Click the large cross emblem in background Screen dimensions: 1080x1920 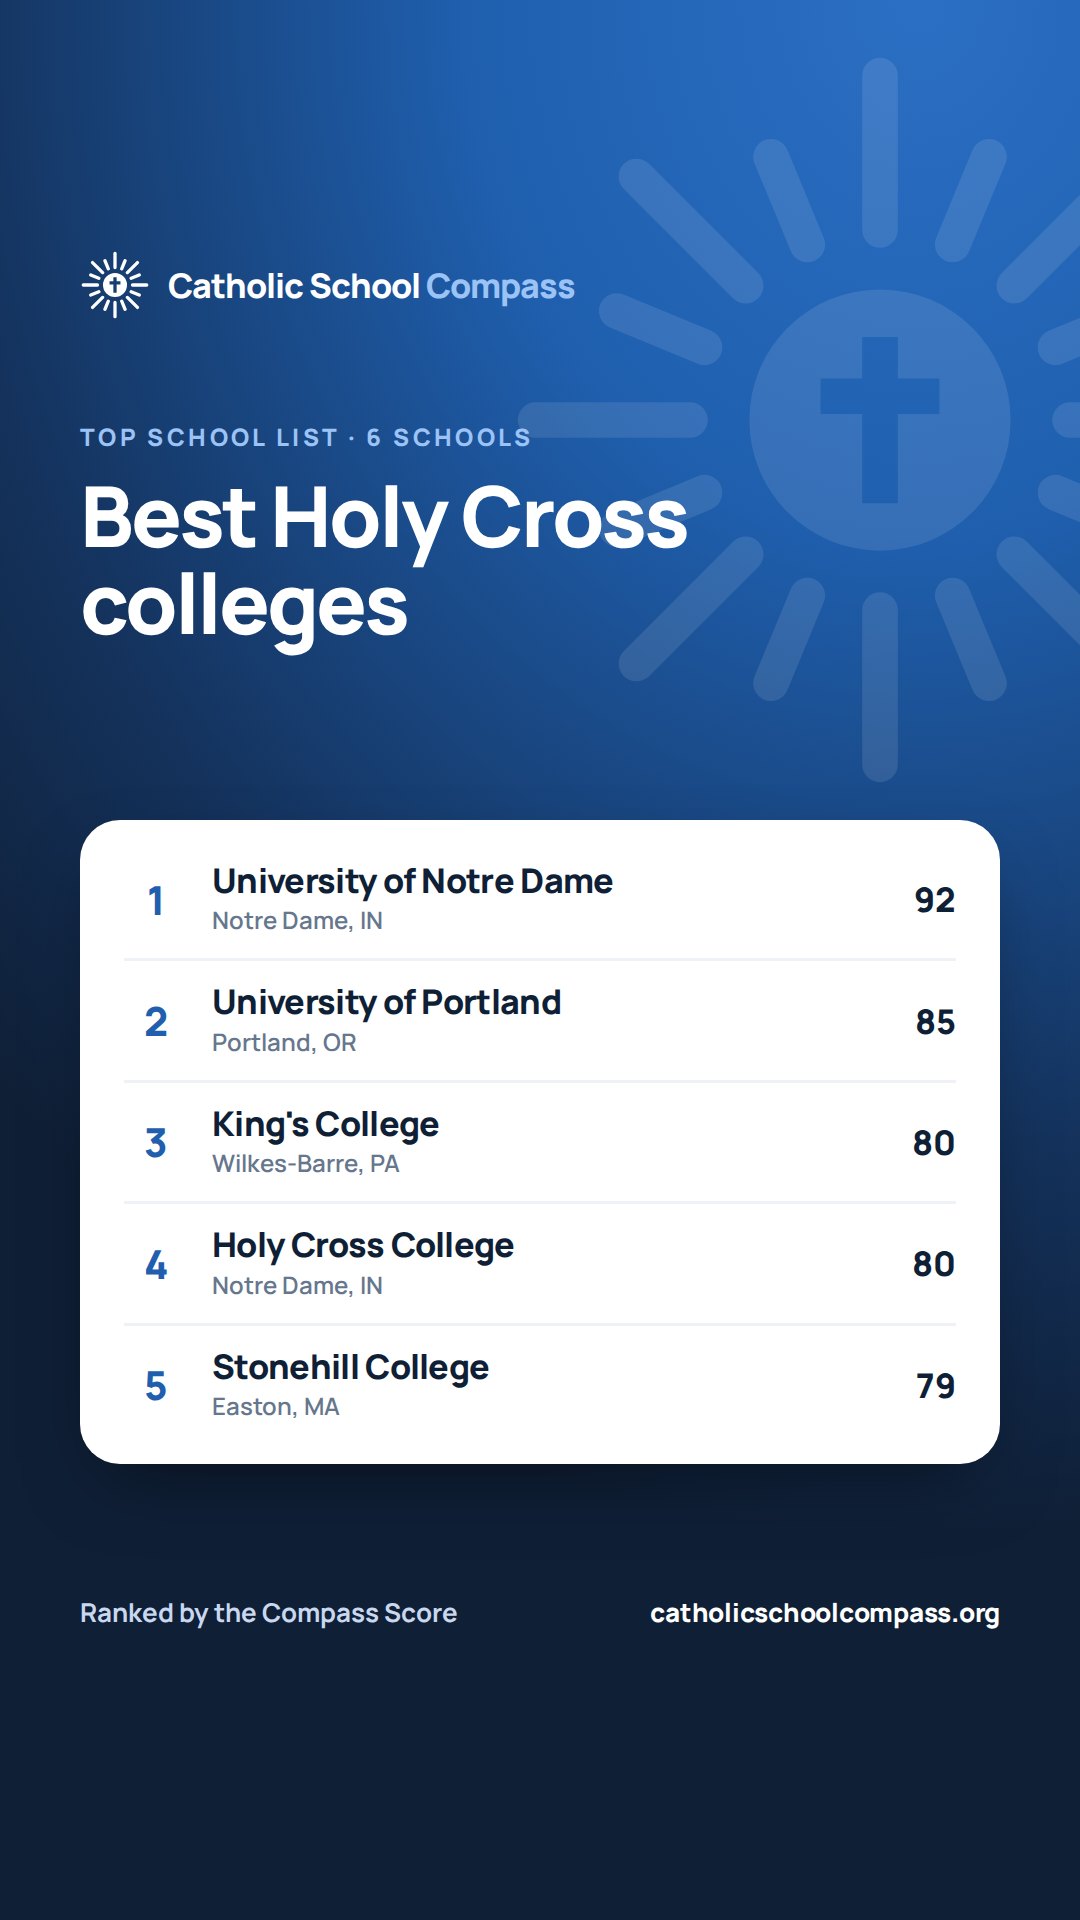coord(880,420)
